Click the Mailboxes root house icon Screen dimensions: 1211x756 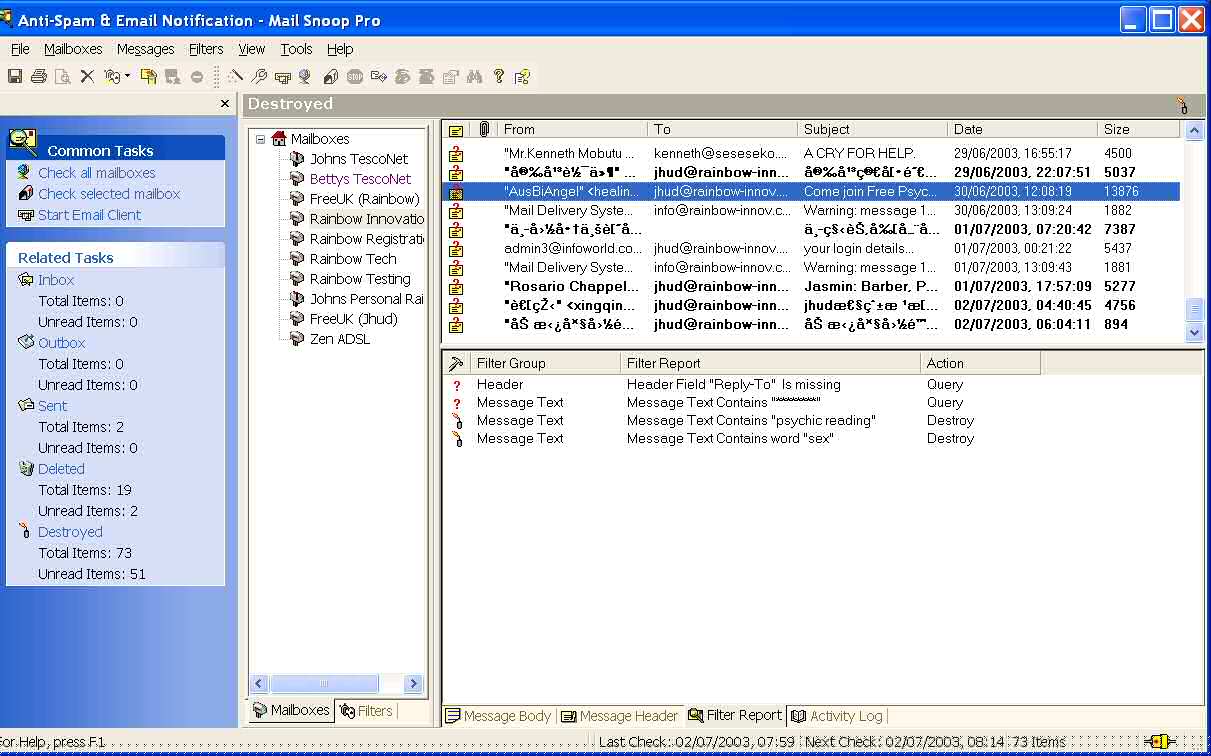279,139
